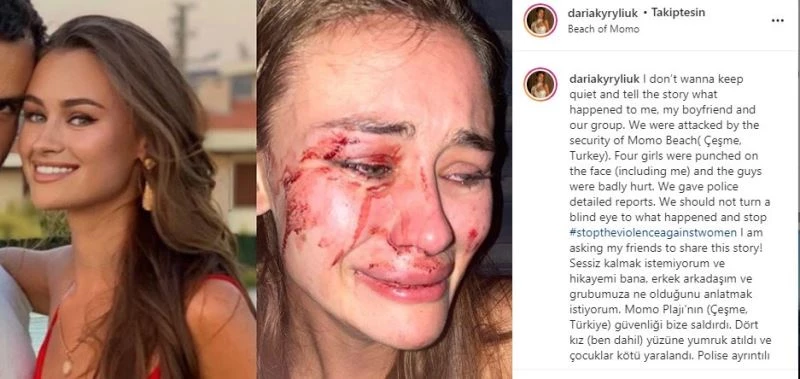
Task: Select the injured face photo in middle
Action: coord(384,189)
